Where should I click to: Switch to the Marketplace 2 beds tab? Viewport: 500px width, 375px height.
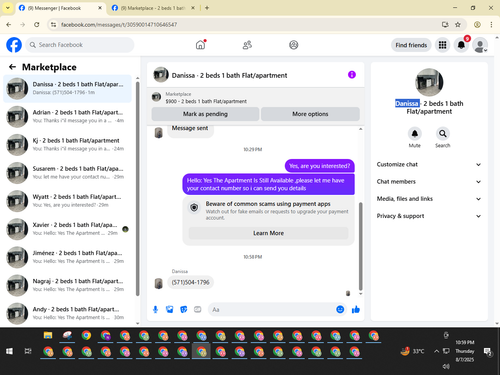coord(153,8)
